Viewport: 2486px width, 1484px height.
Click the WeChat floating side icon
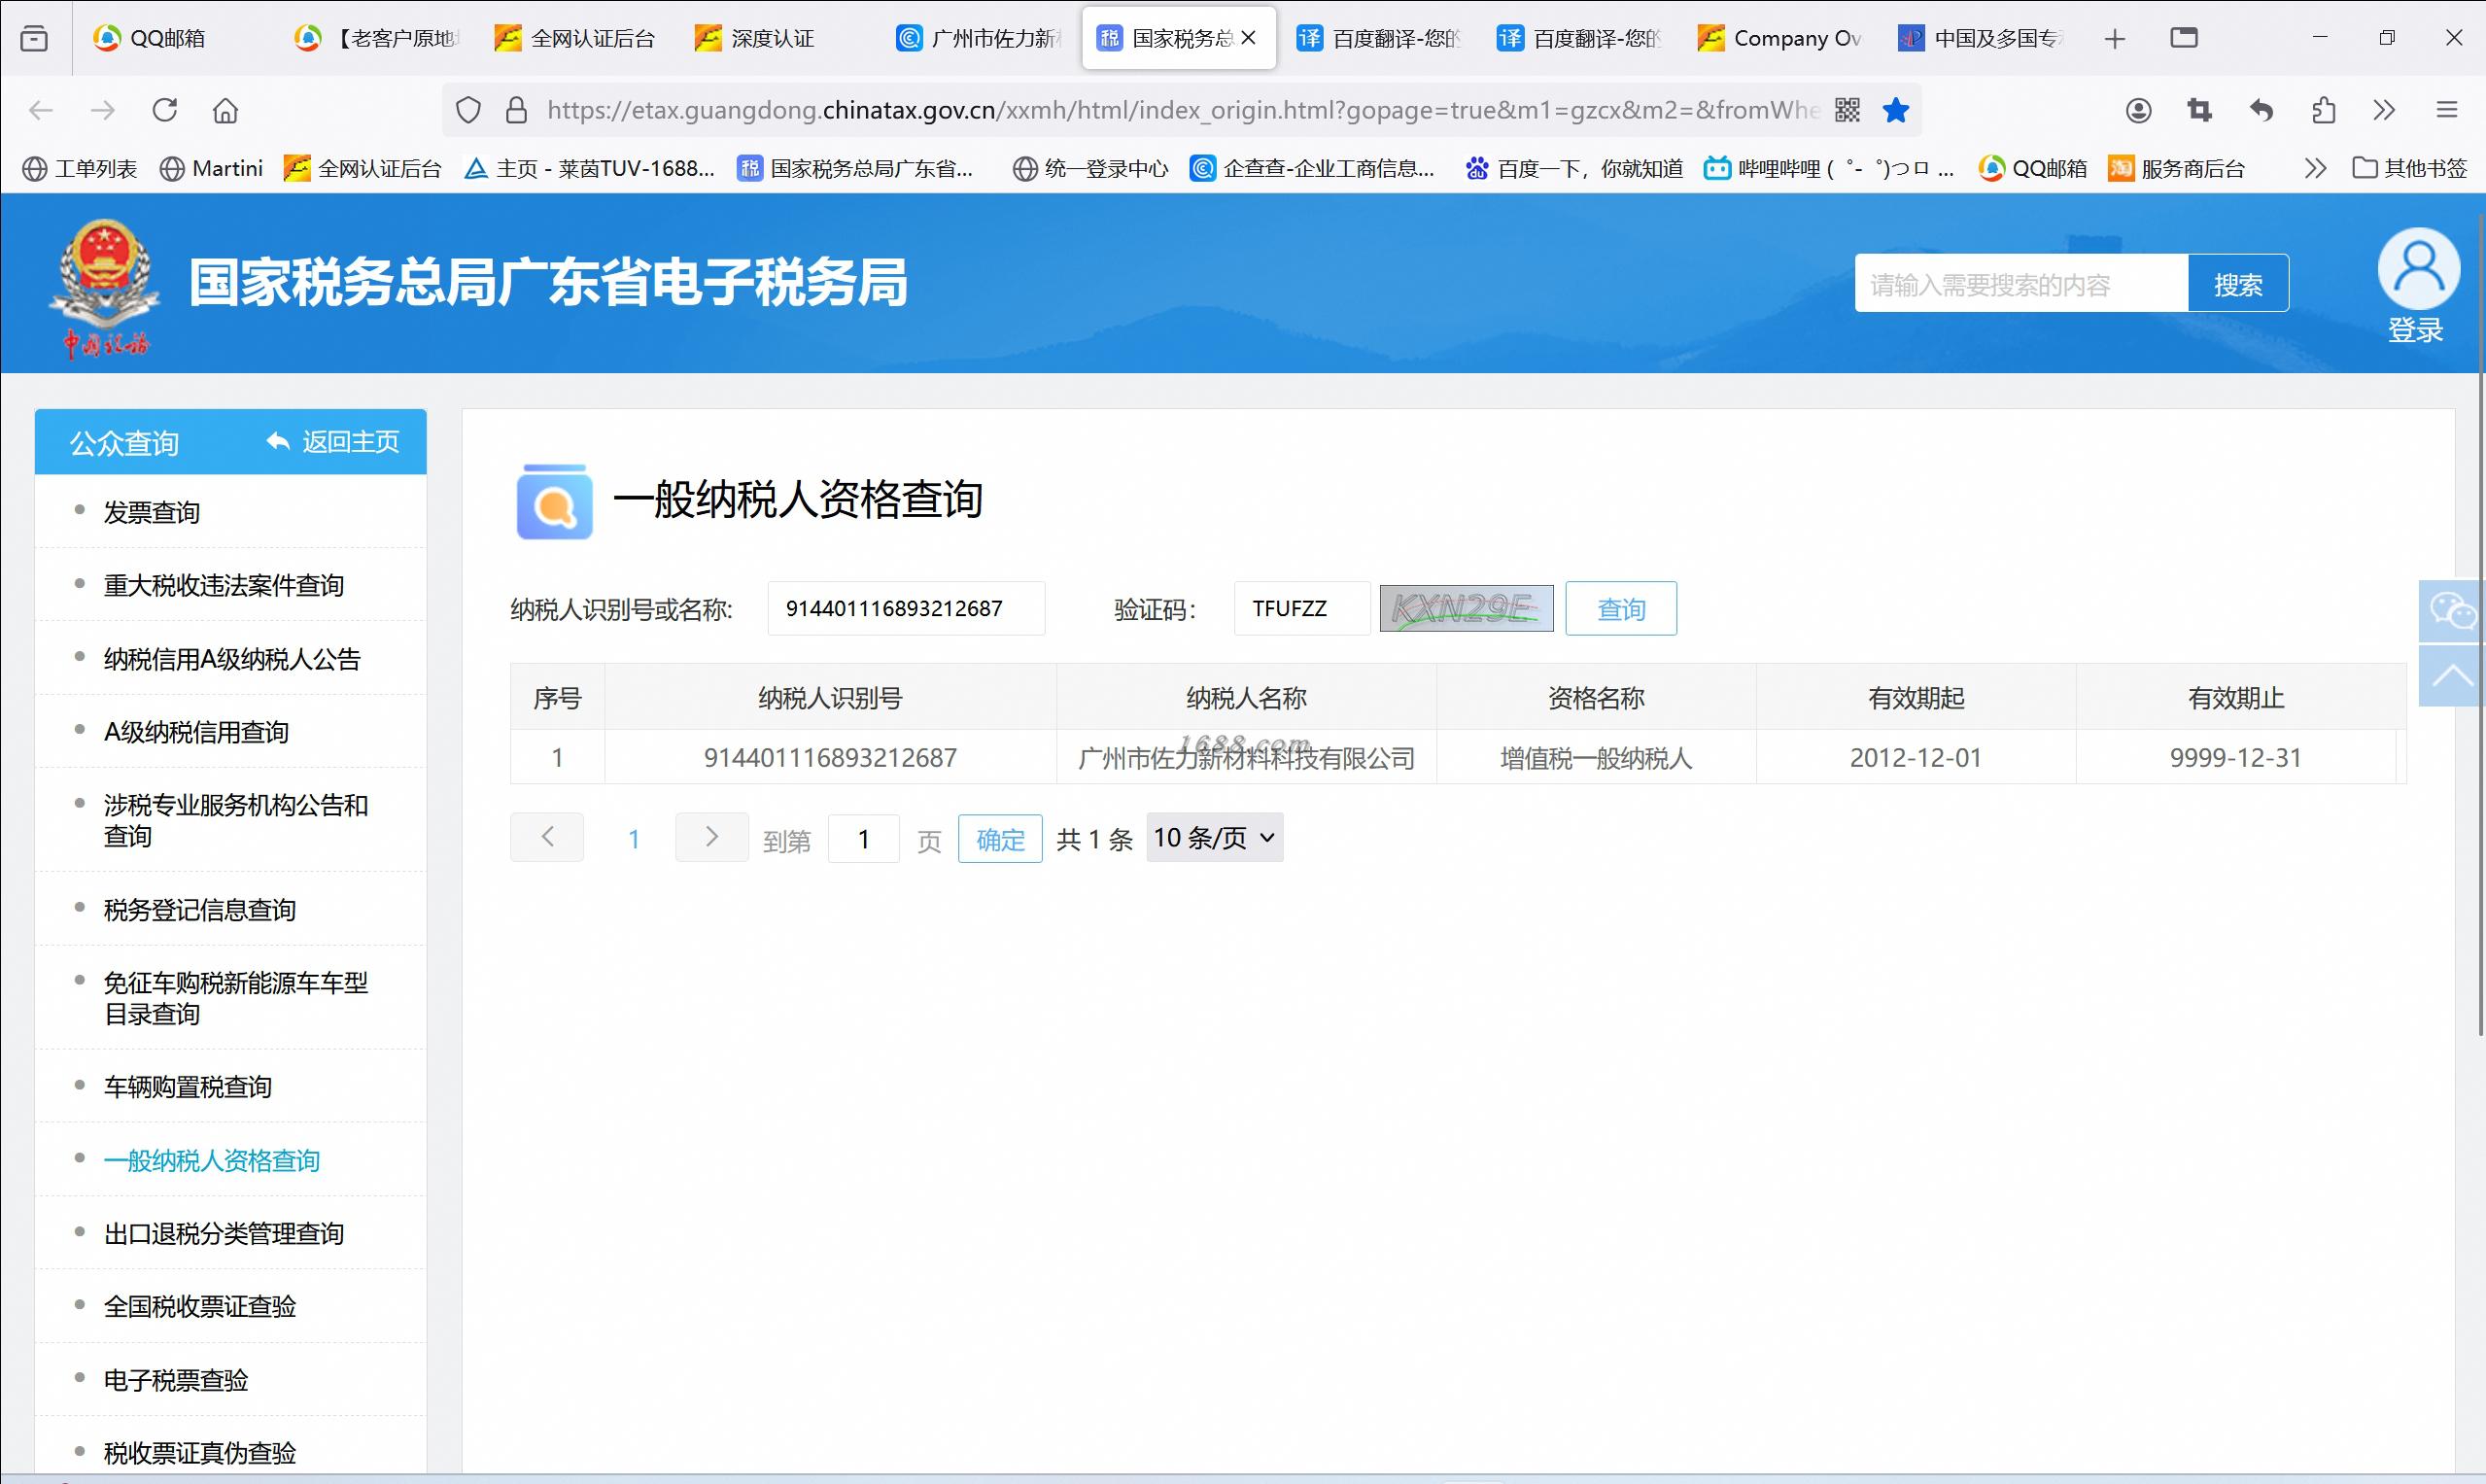click(2451, 611)
